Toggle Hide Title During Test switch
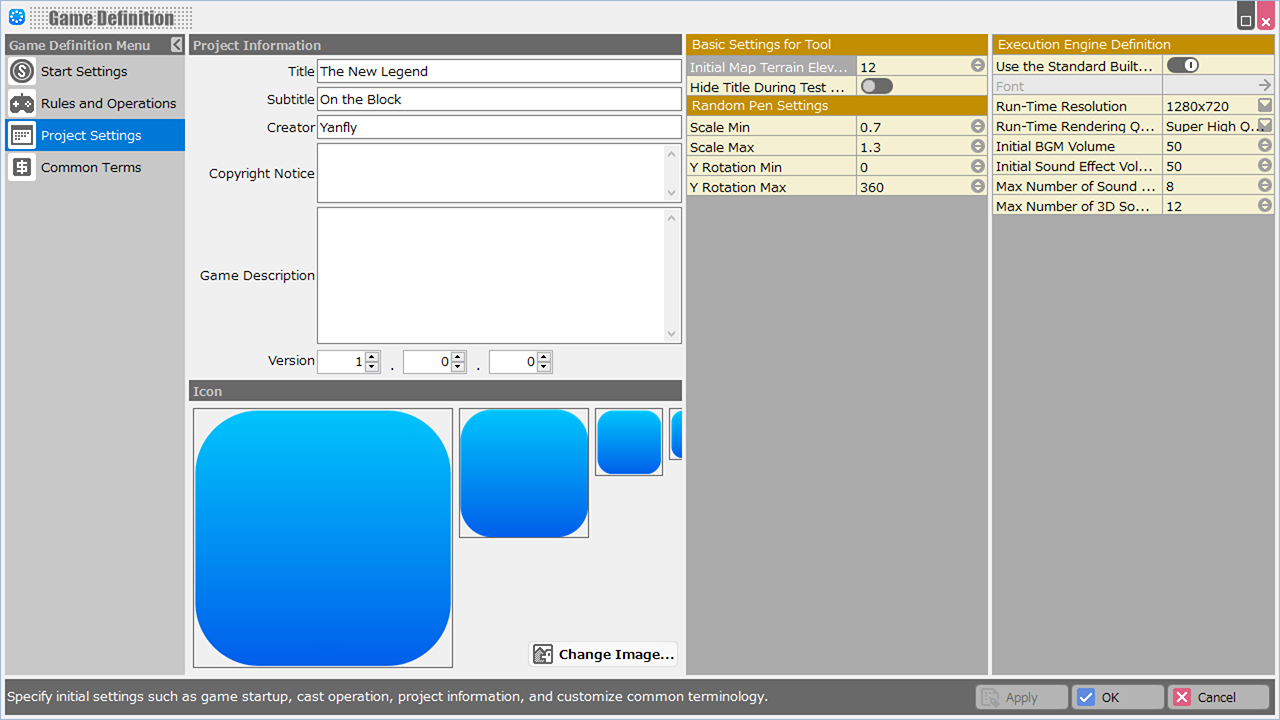The image size is (1280, 720). coord(876,86)
